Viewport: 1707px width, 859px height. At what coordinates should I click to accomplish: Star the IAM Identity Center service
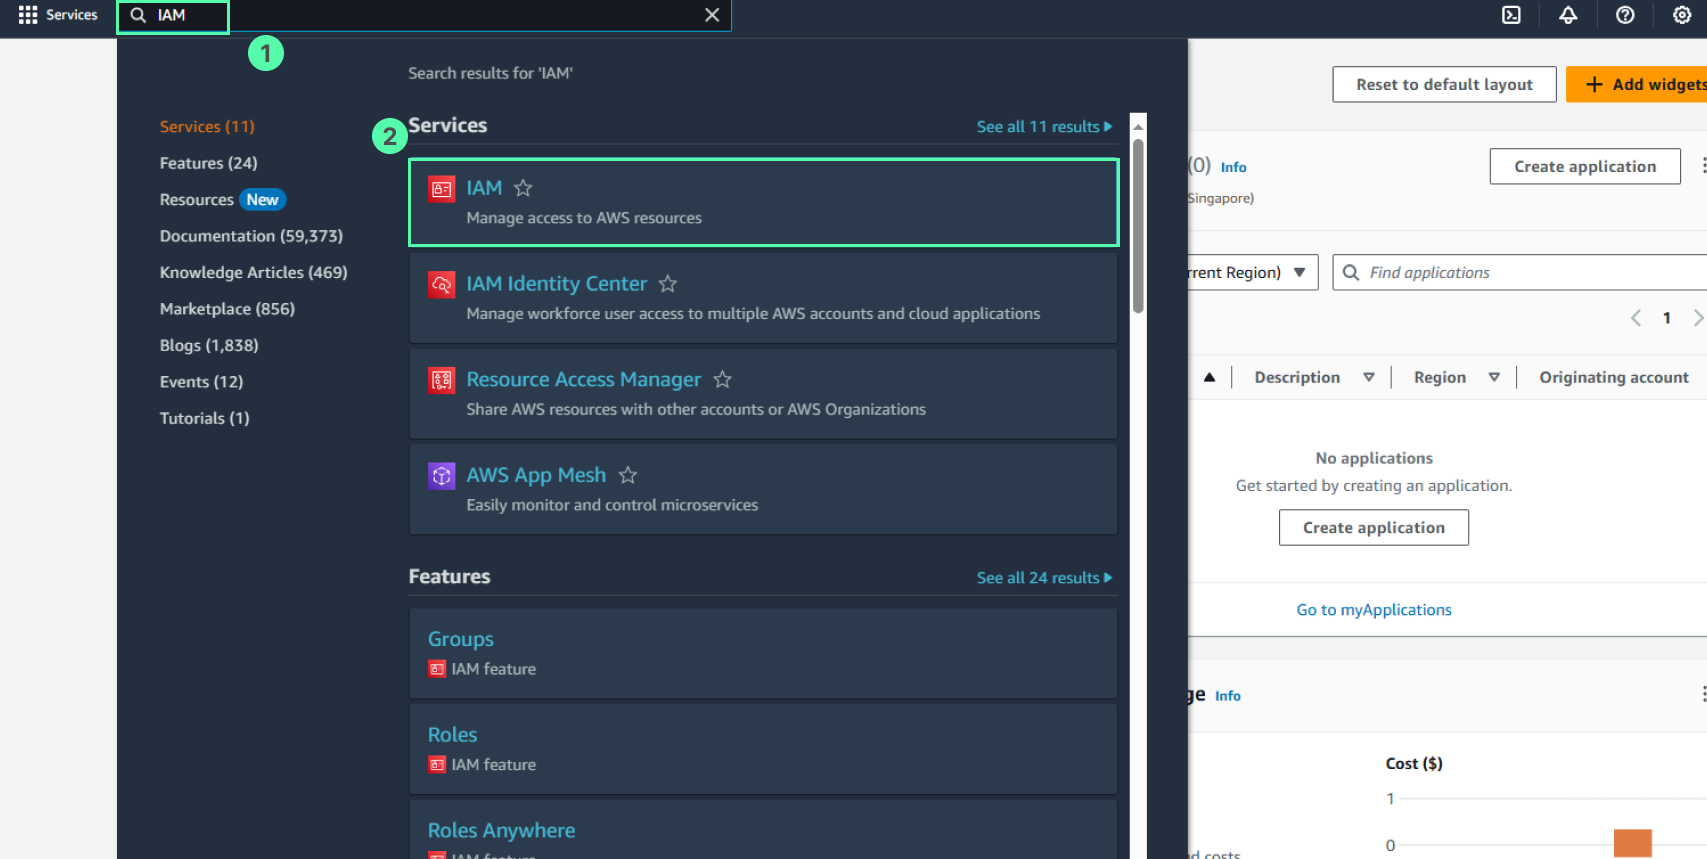668,284
